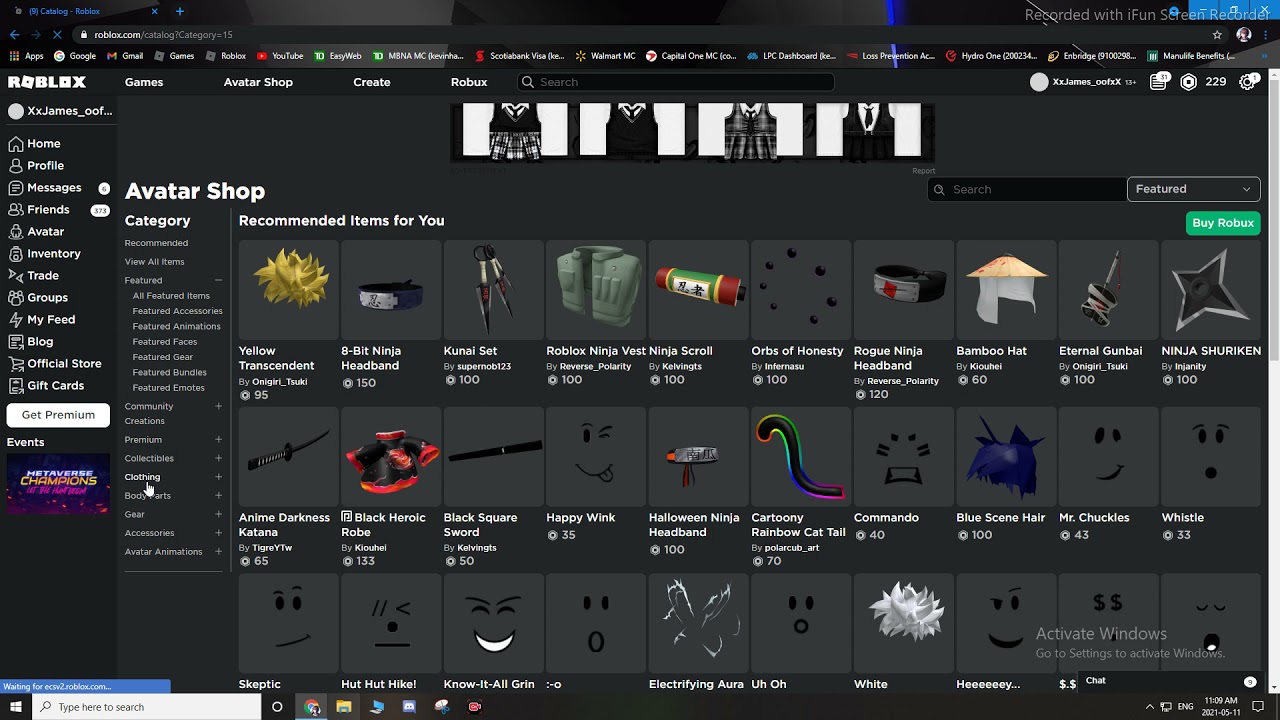1280x720 pixels.
Task: Open a new browser tab
Action: click(x=179, y=11)
